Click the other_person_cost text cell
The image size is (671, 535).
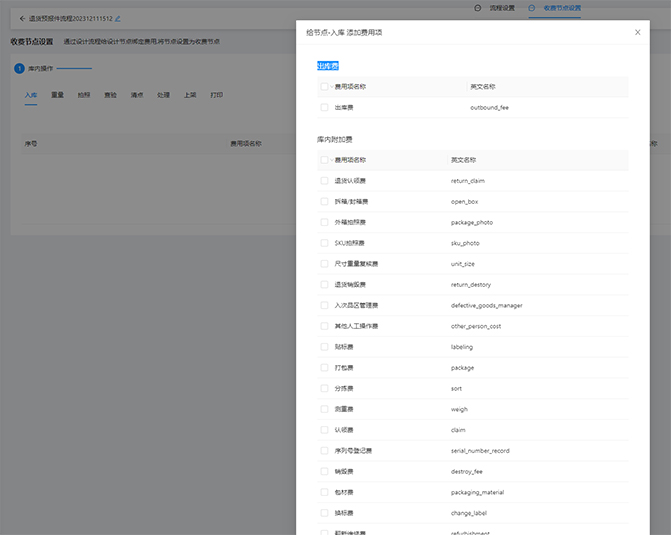click(x=476, y=326)
